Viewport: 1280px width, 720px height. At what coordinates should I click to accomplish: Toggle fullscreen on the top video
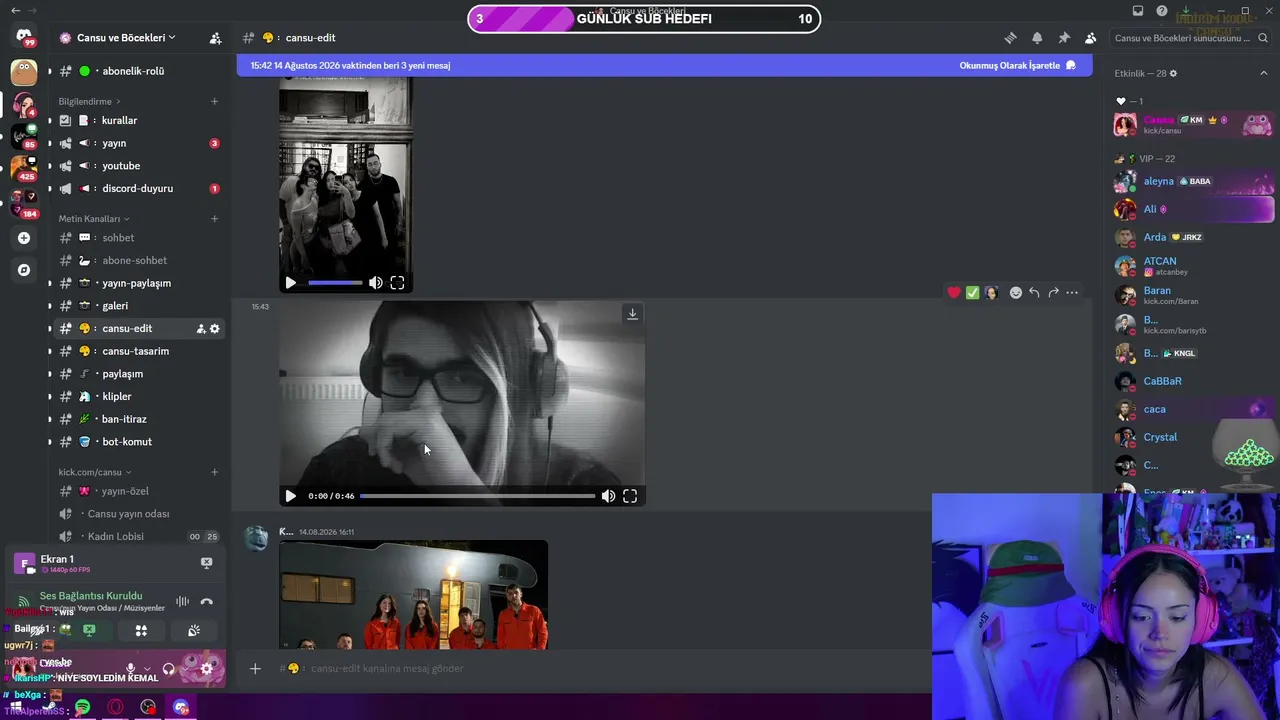point(397,283)
